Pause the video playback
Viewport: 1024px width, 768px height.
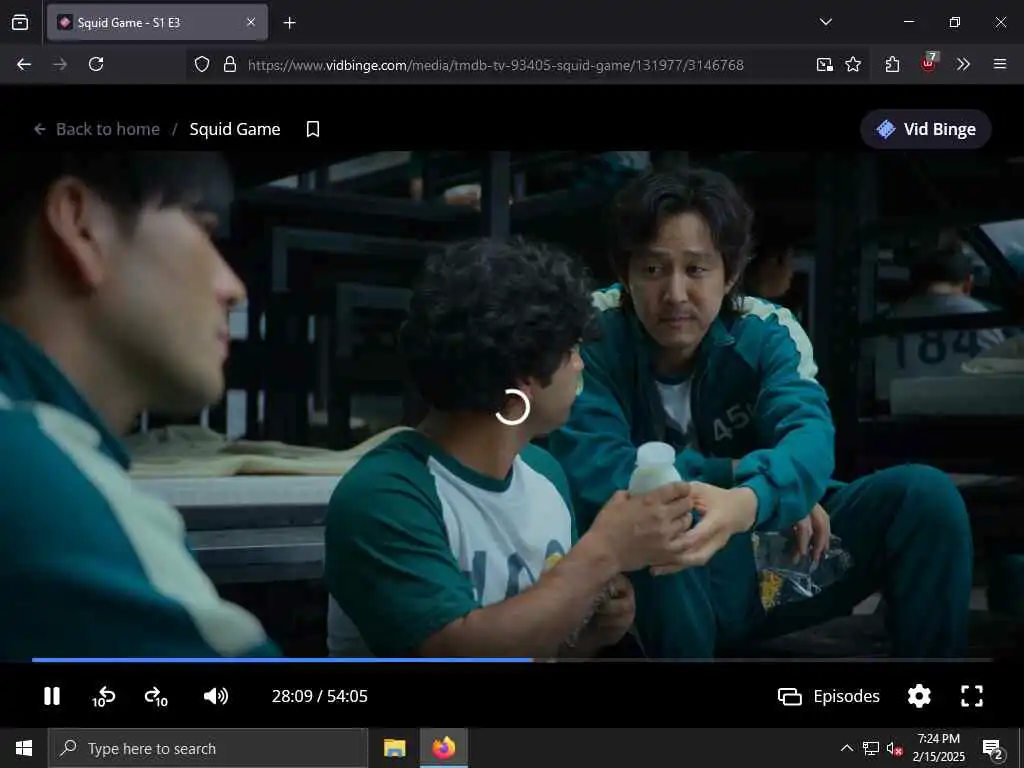[x=52, y=696]
